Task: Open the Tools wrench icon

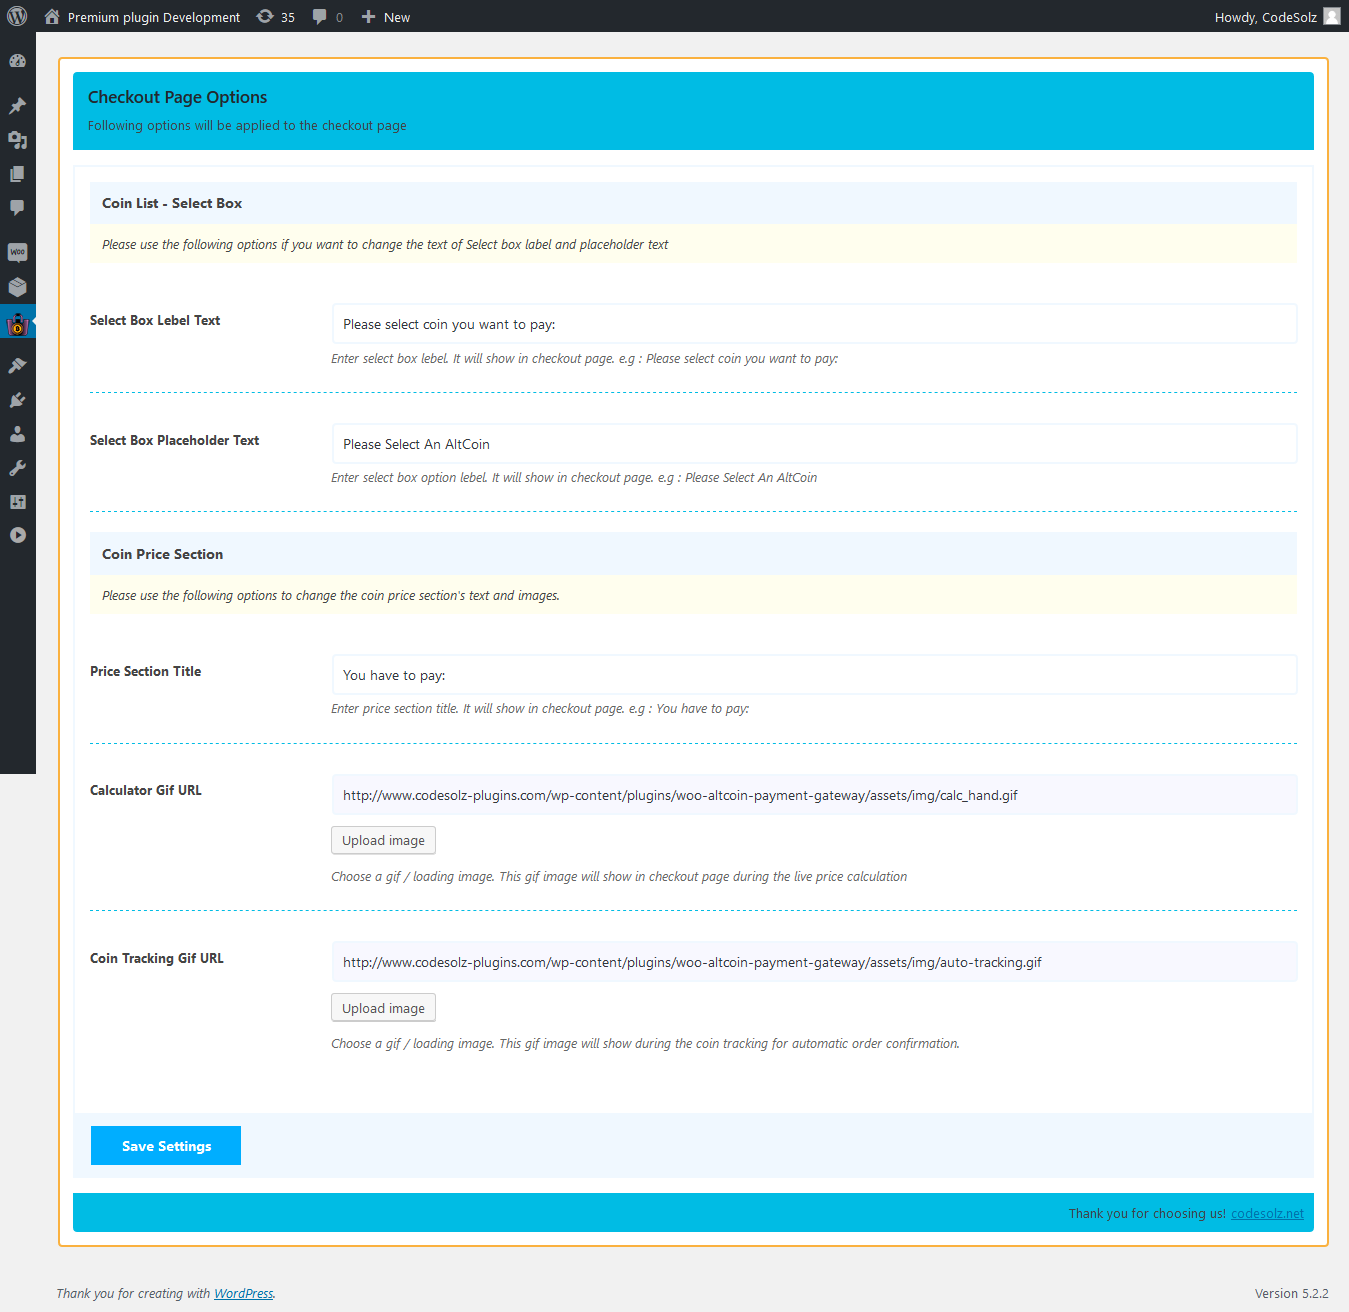Action: [x=17, y=468]
